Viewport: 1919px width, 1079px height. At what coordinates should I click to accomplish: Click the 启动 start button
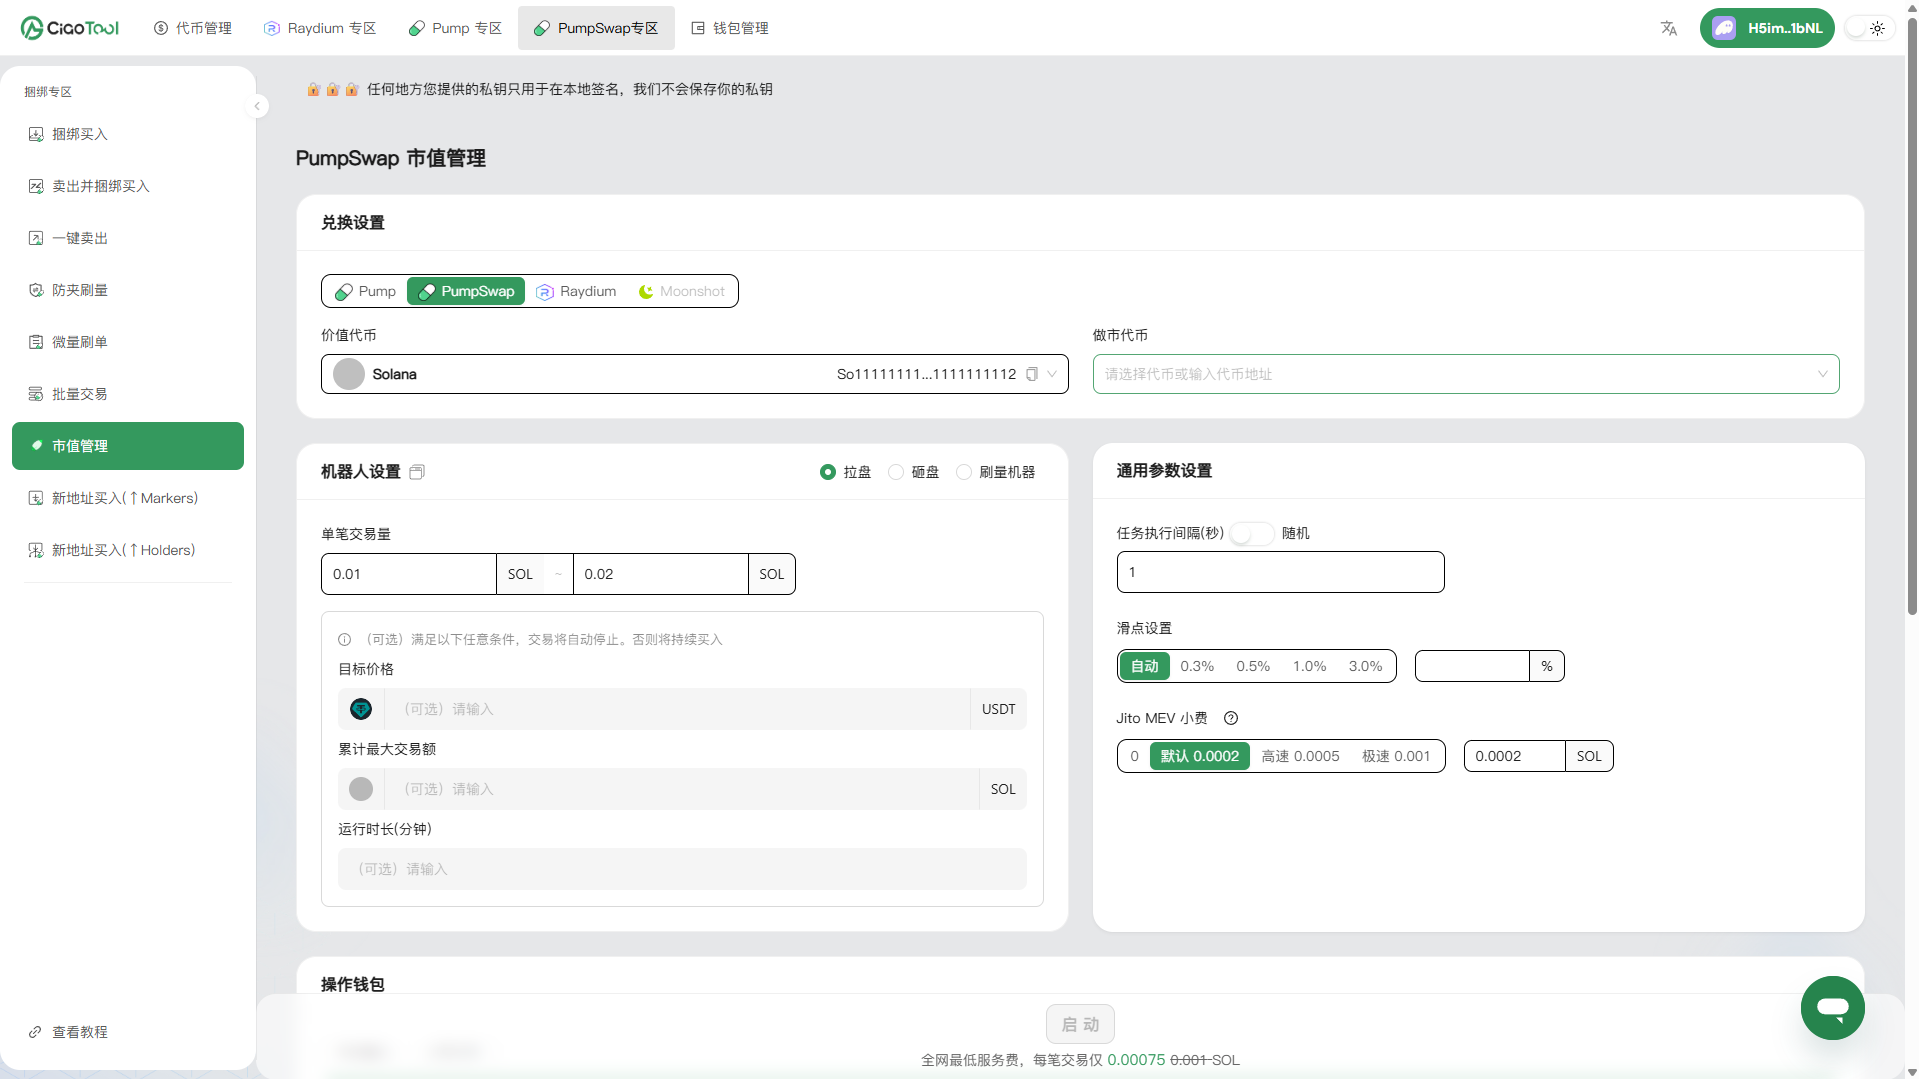1080,1025
